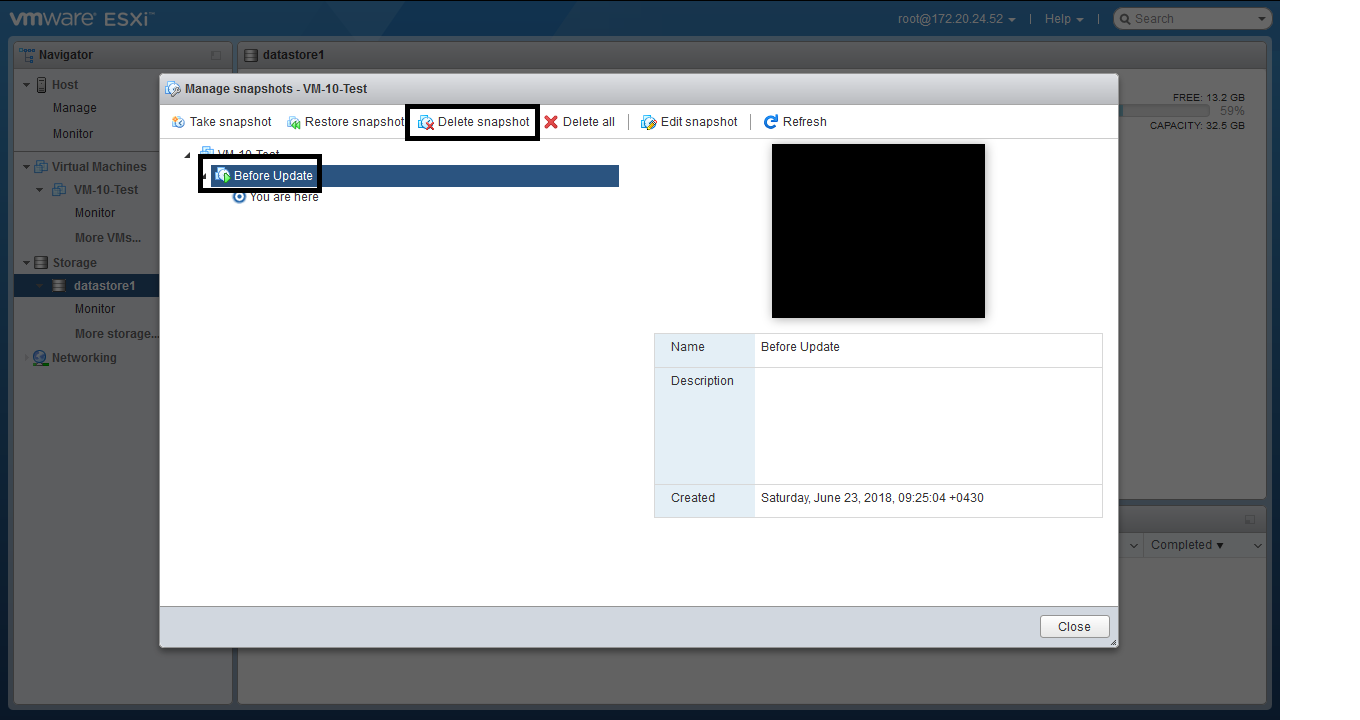
Task: Click the Edit snapshot pencil icon
Action: click(648, 122)
